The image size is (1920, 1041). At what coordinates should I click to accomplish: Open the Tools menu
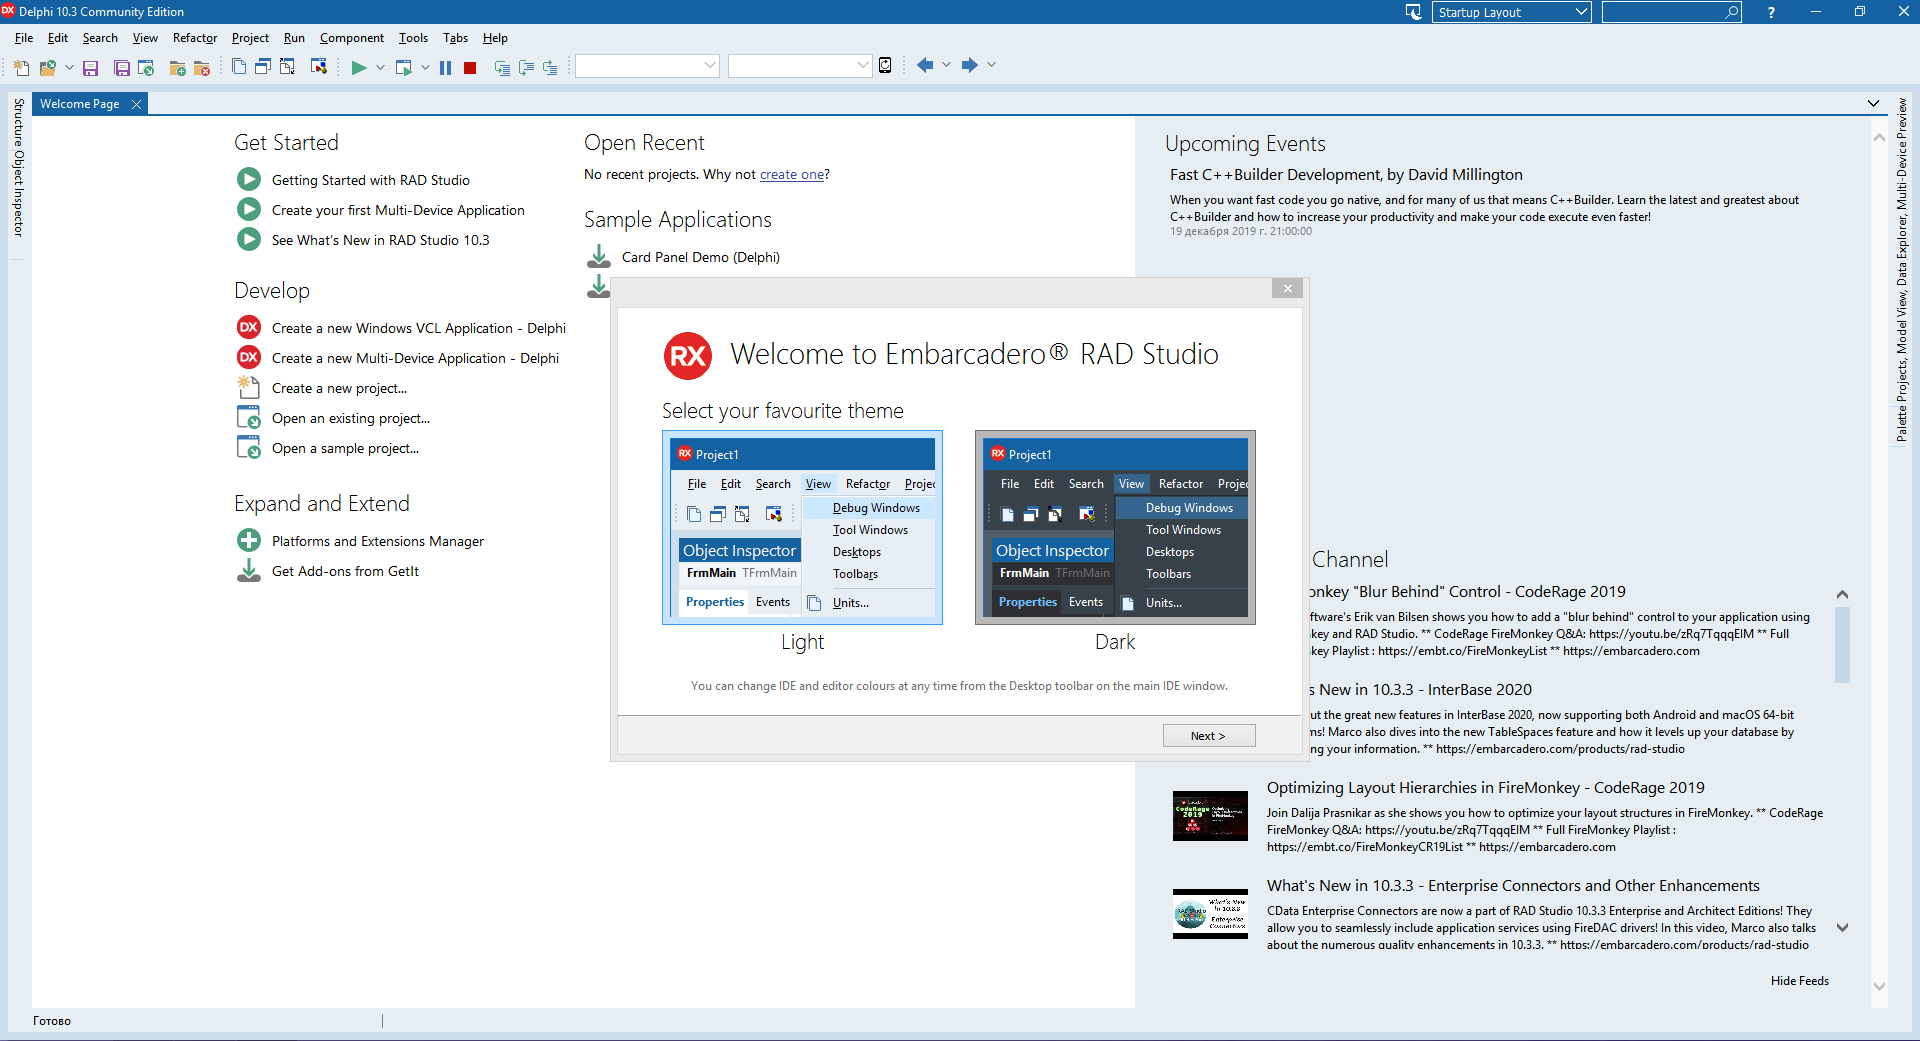(413, 38)
